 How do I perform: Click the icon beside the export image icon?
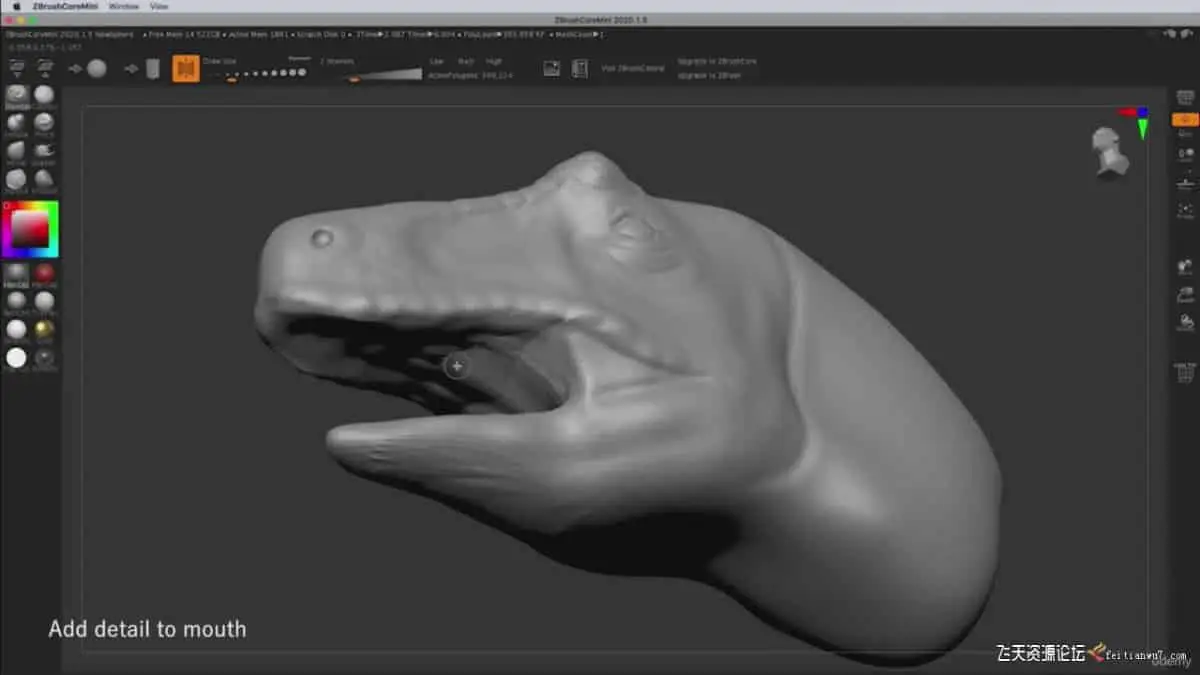click(580, 68)
